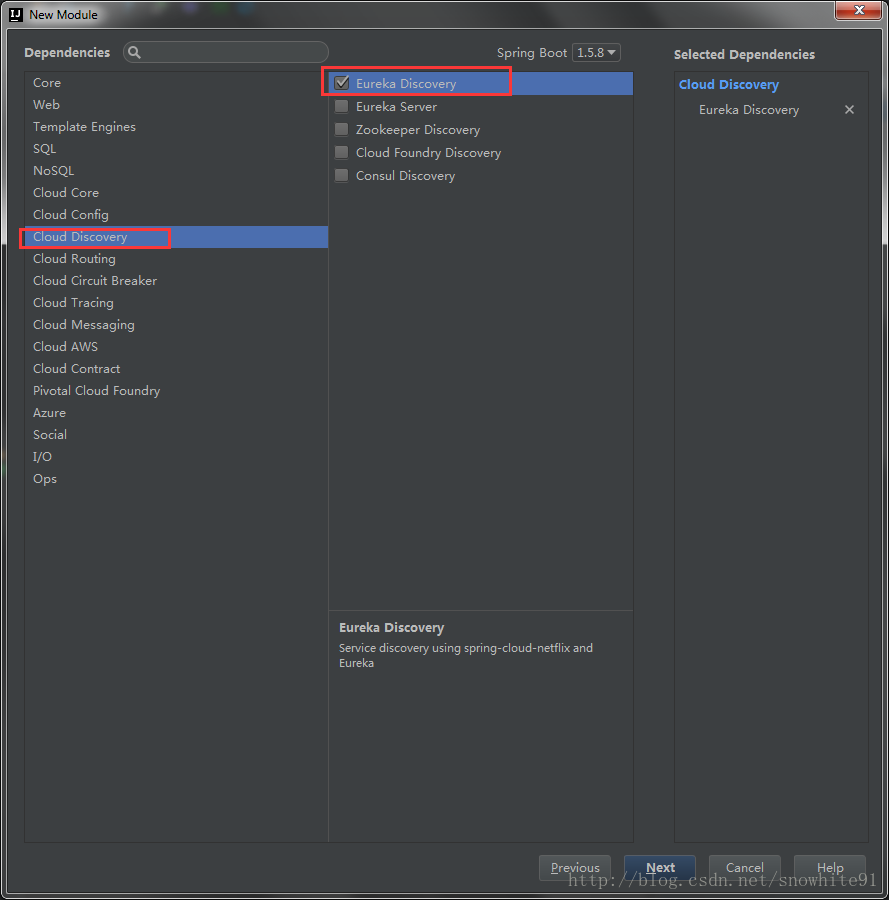889x900 pixels.
Task: Focus the dependencies search field
Action: point(226,52)
